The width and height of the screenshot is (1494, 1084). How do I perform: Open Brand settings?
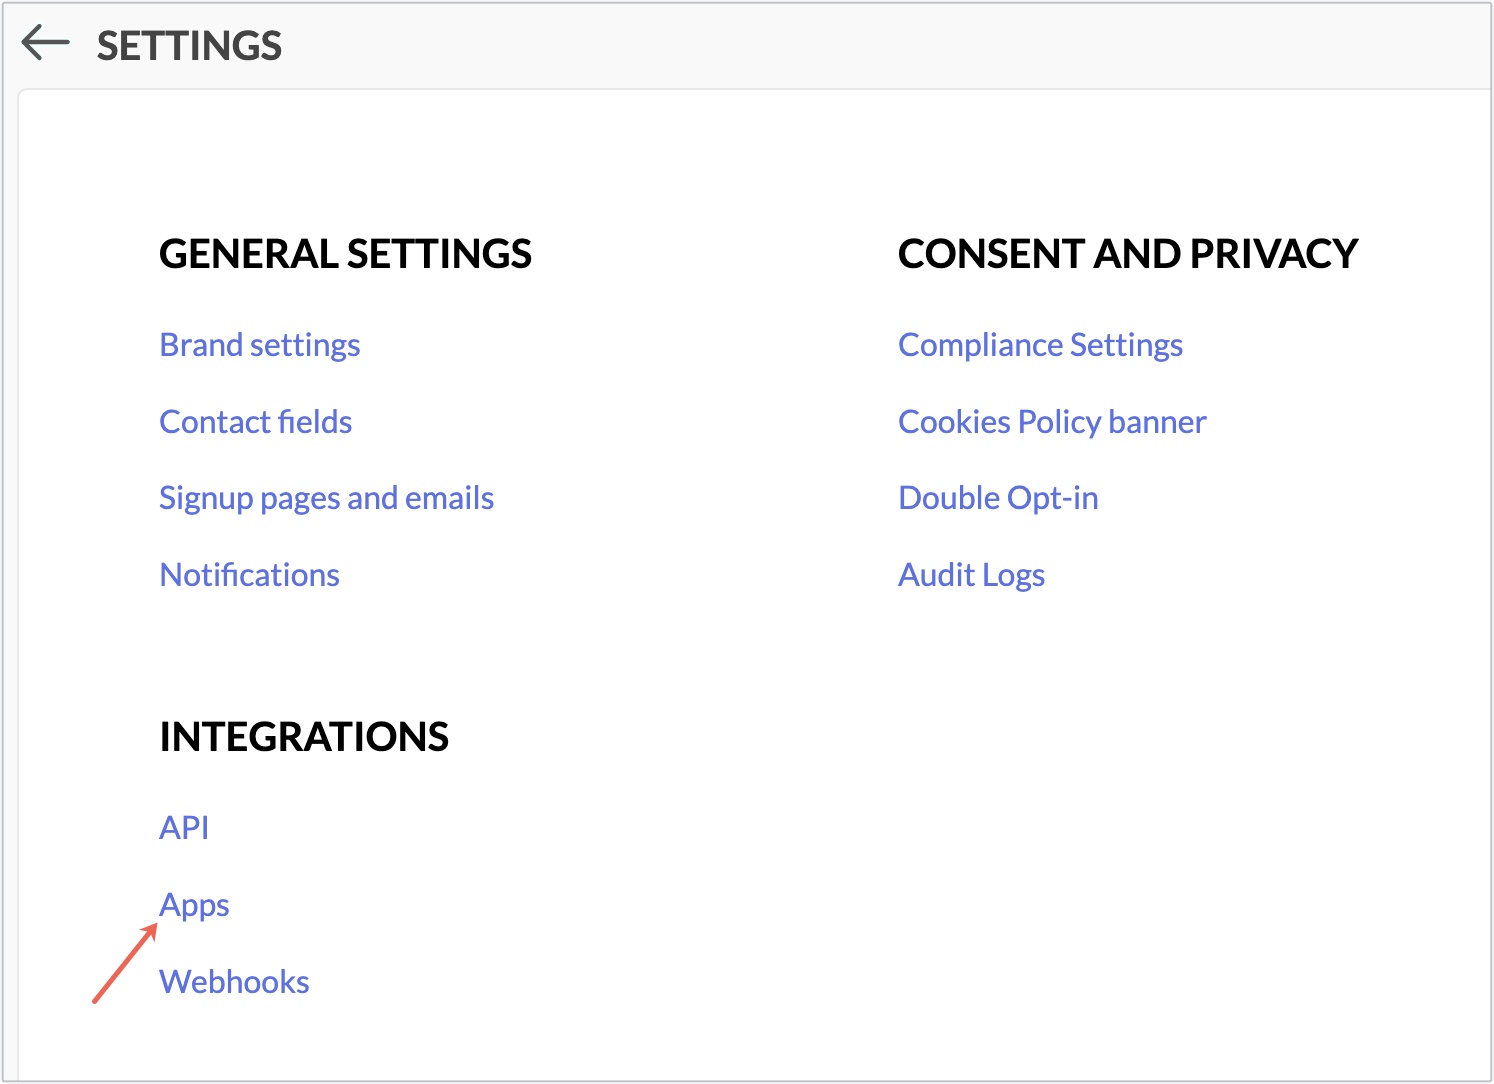(x=259, y=344)
